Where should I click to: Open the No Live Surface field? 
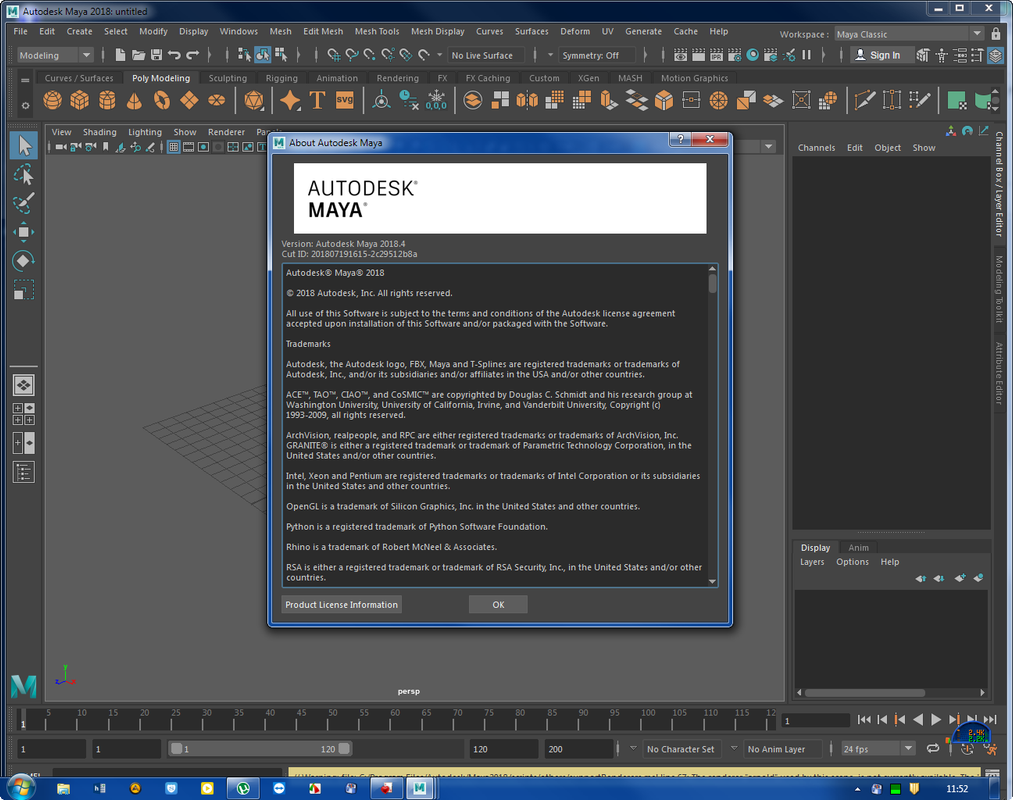click(486, 55)
